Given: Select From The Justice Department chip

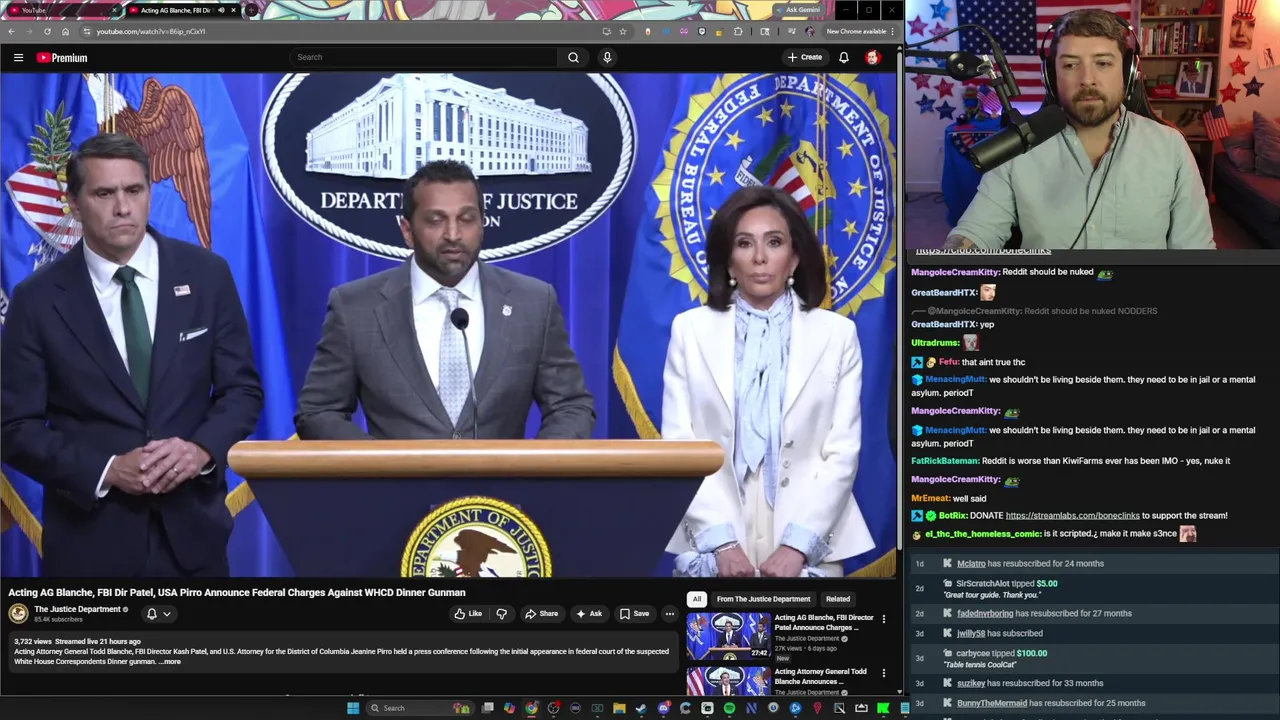Looking at the screenshot, I should 763,599.
